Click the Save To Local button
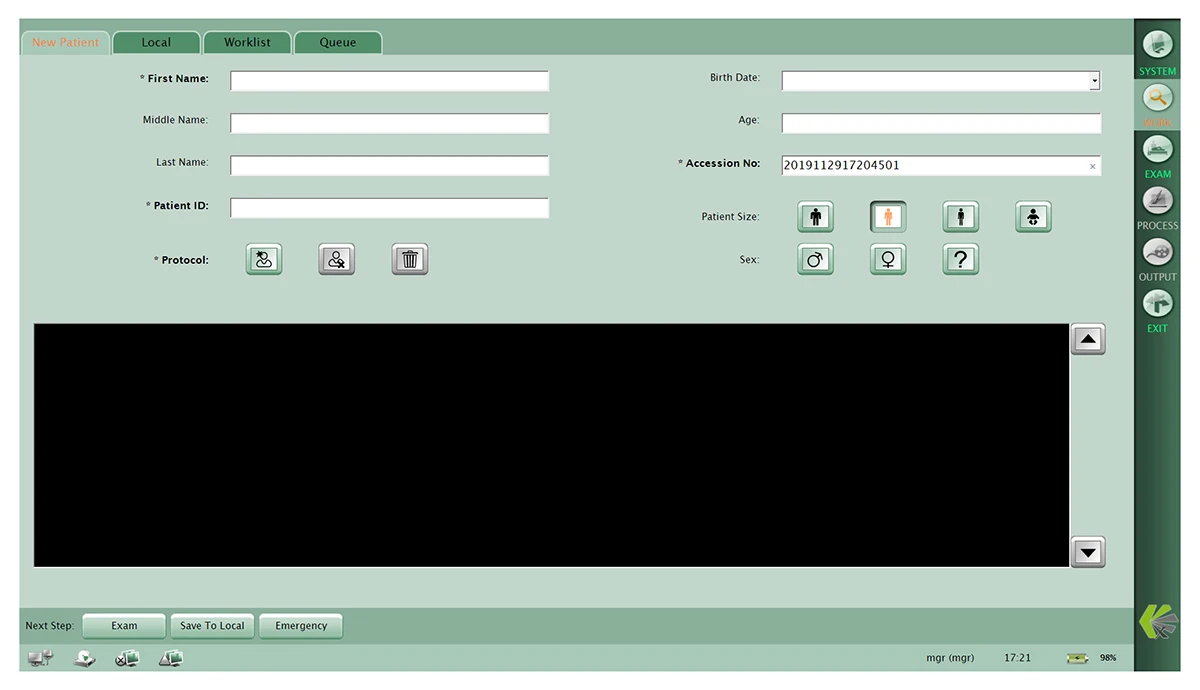The width and height of the screenshot is (1200, 690). pyautogui.click(x=212, y=626)
